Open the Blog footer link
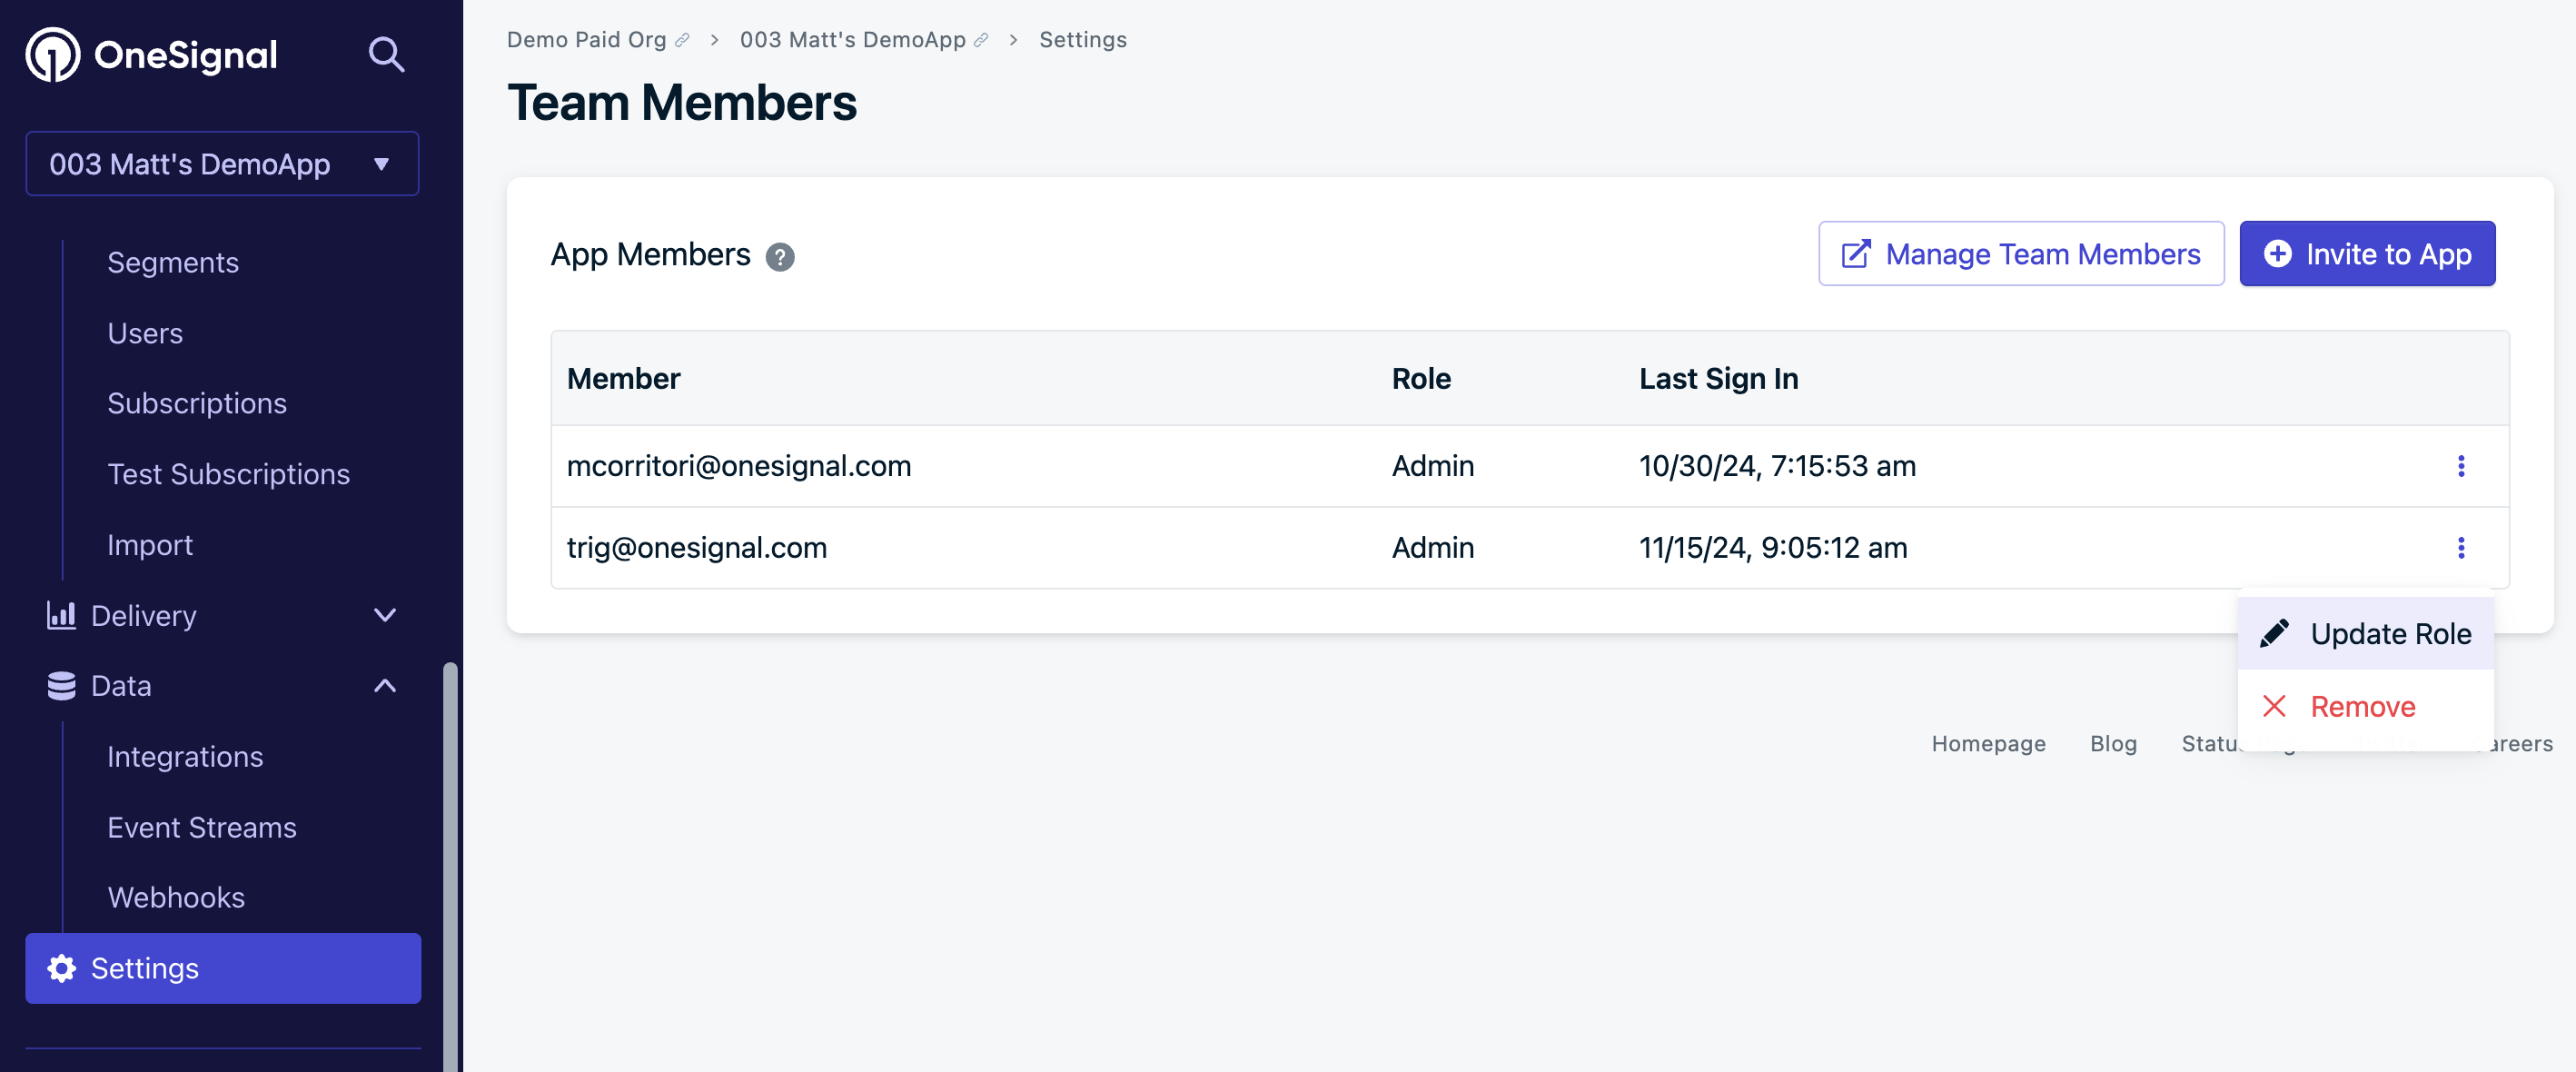The height and width of the screenshot is (1072, 2576). pyautogui.click(x=2113, y=744)
